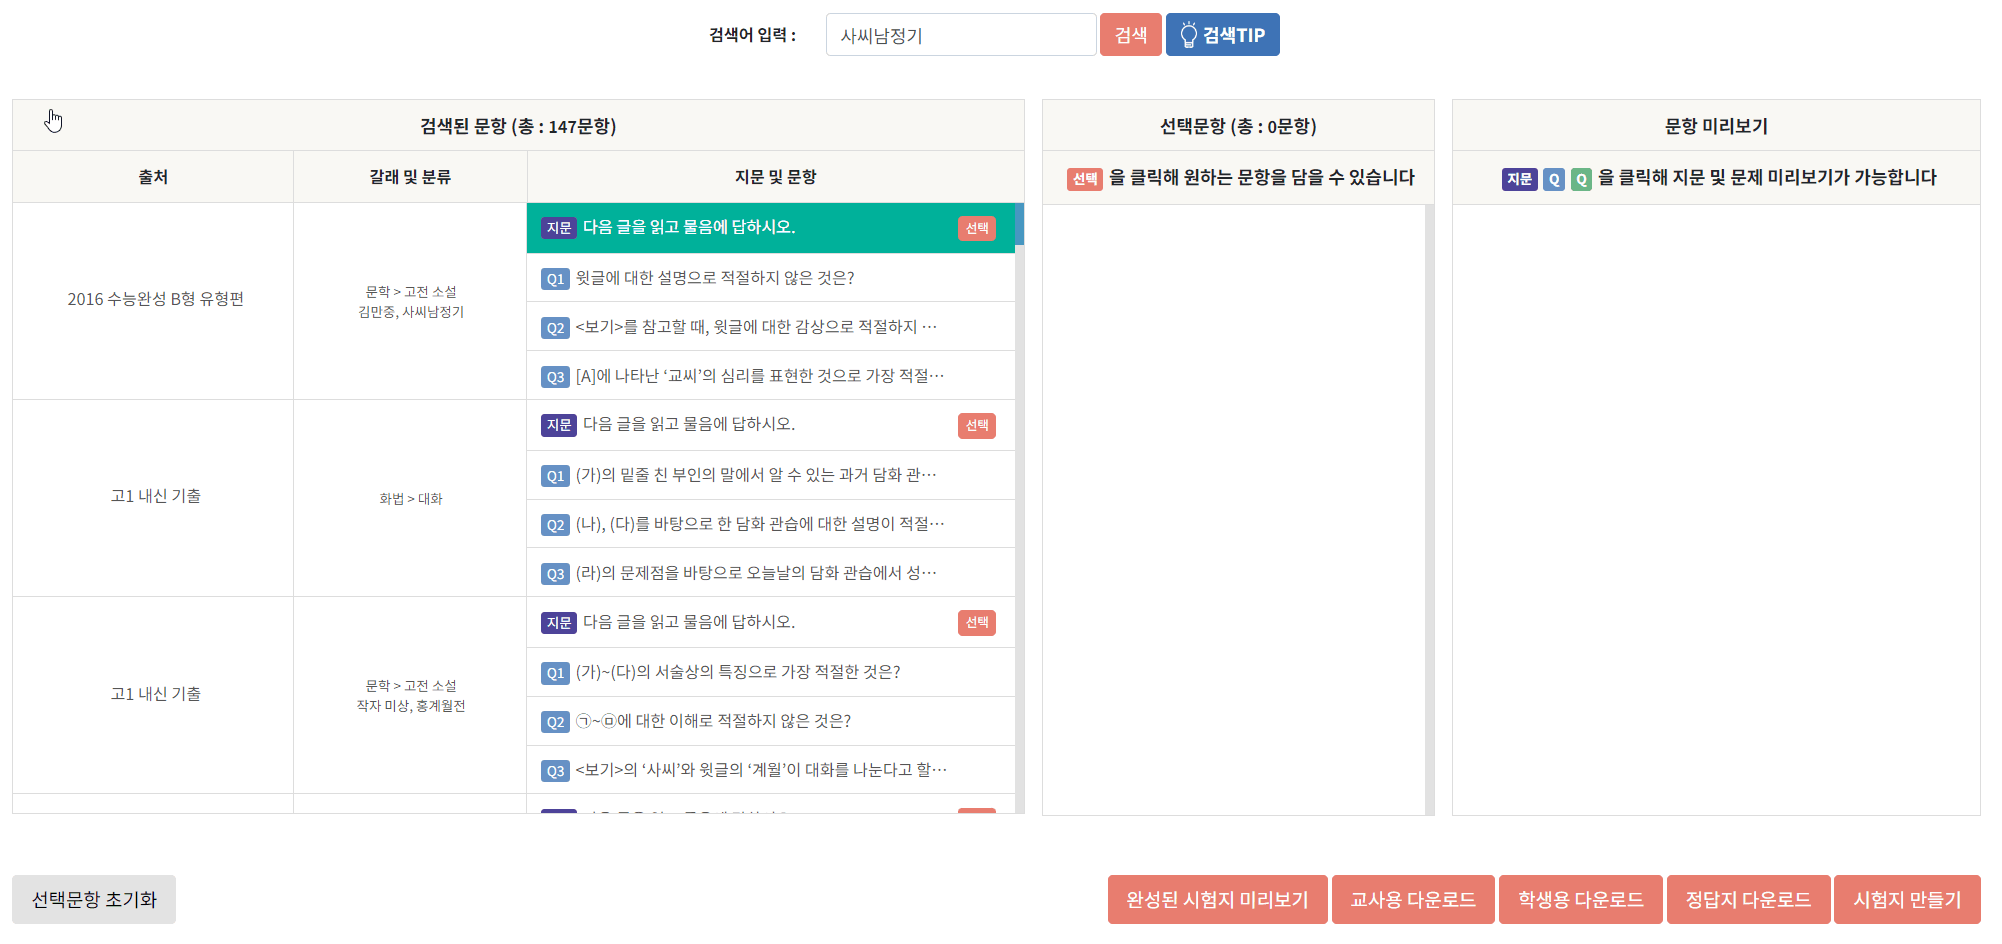
Task: Click 2016 수능완성 B형 유형편 source cell
Action: click(x=155, y=299)
